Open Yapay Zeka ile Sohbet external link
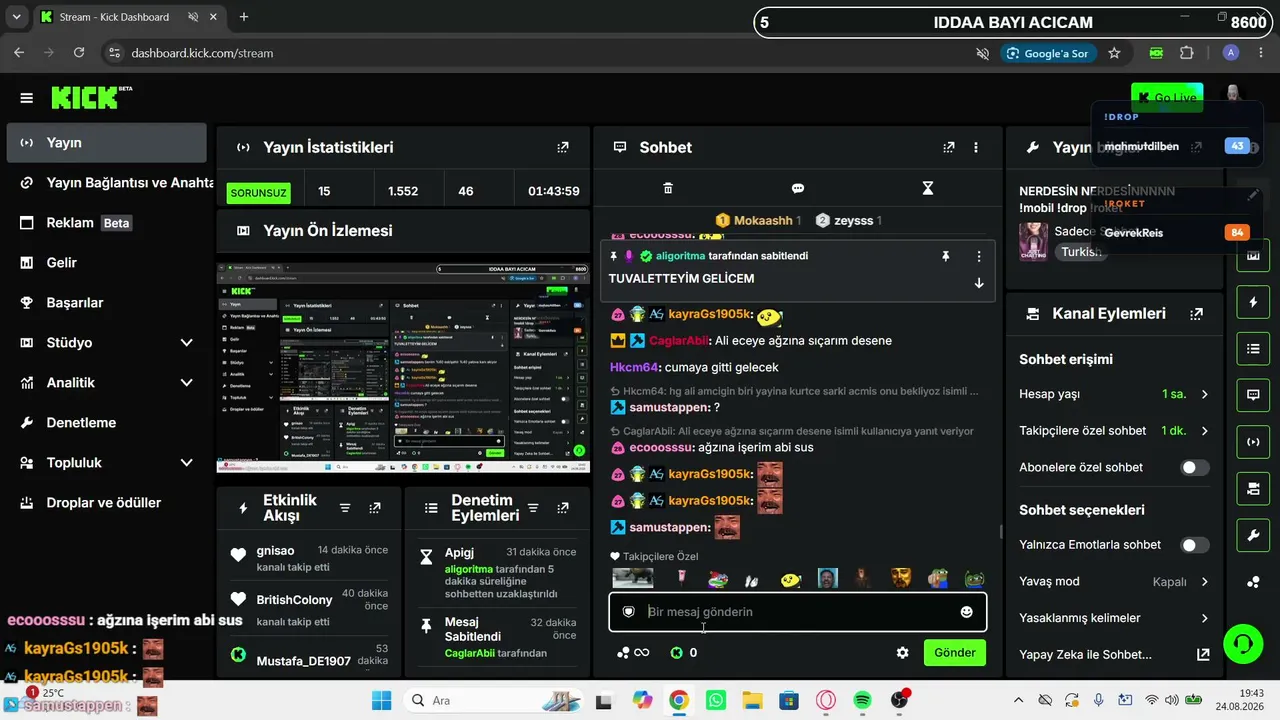 pos(1203,655)
